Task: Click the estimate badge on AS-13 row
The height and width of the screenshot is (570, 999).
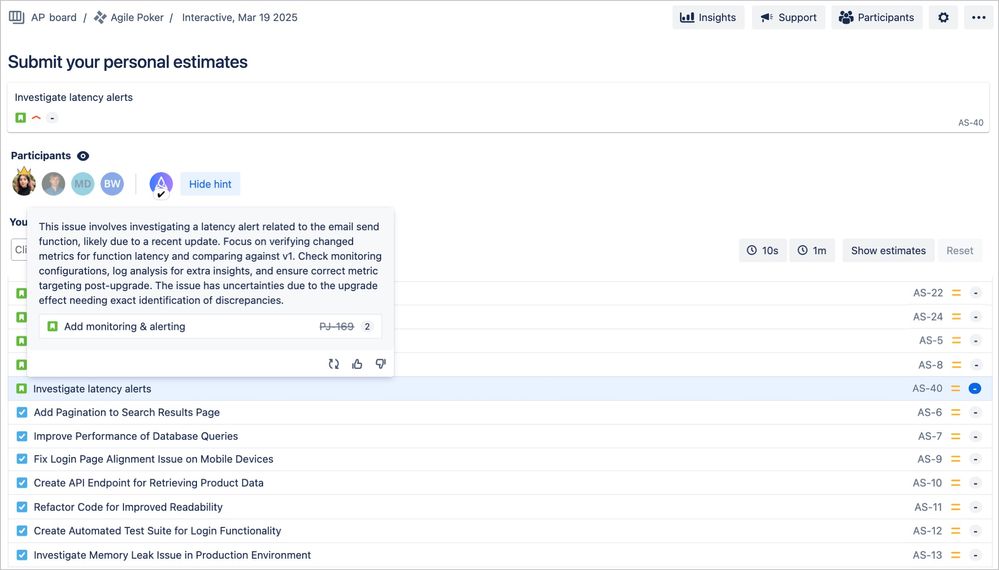Action: [975, 555]
